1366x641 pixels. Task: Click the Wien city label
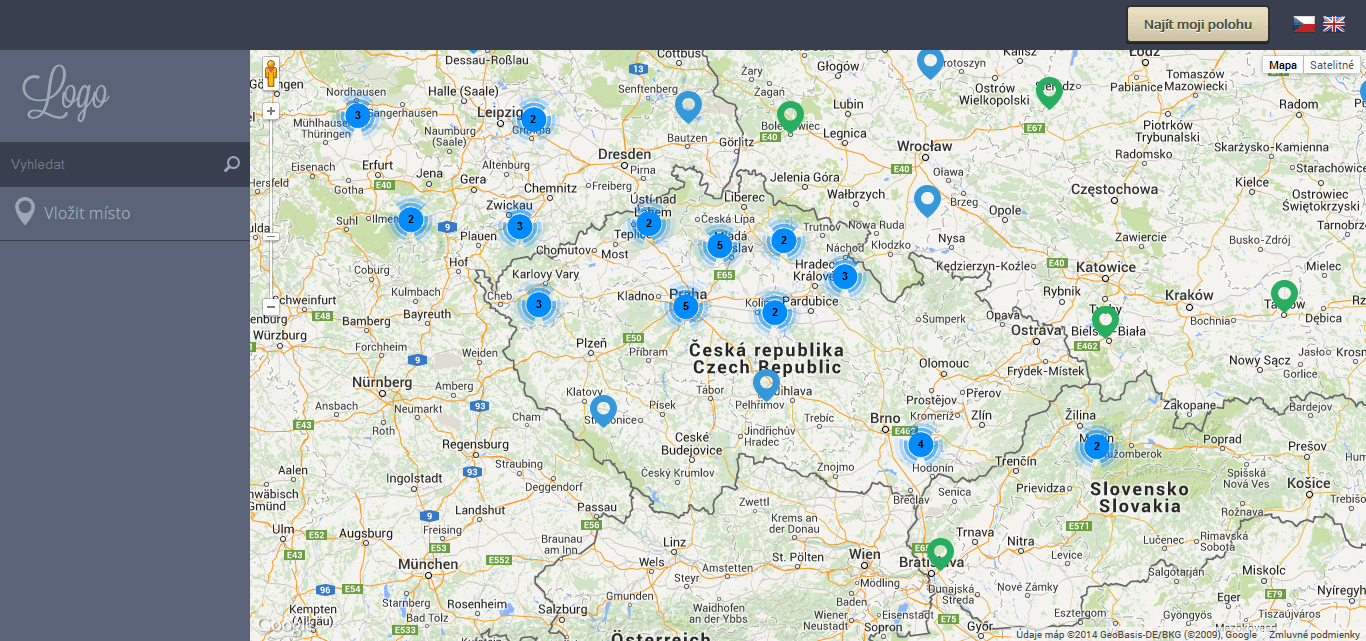click(864, 553)
